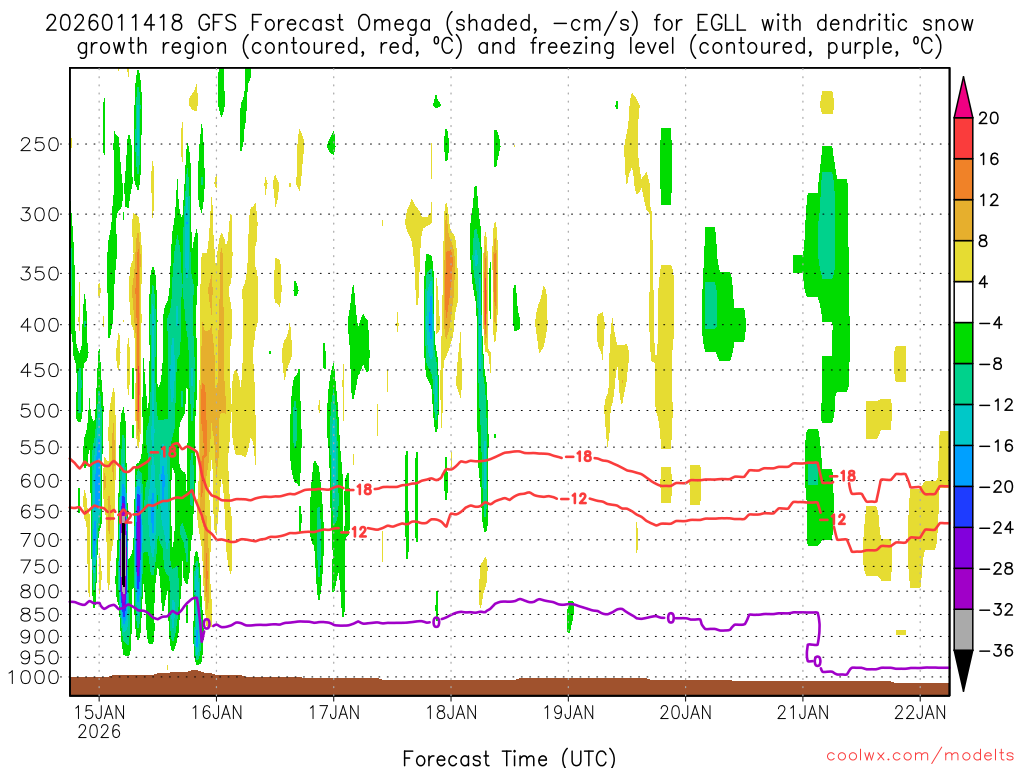
Task: Click the -12 contour label after 21JAN
Action: (833, 519)
